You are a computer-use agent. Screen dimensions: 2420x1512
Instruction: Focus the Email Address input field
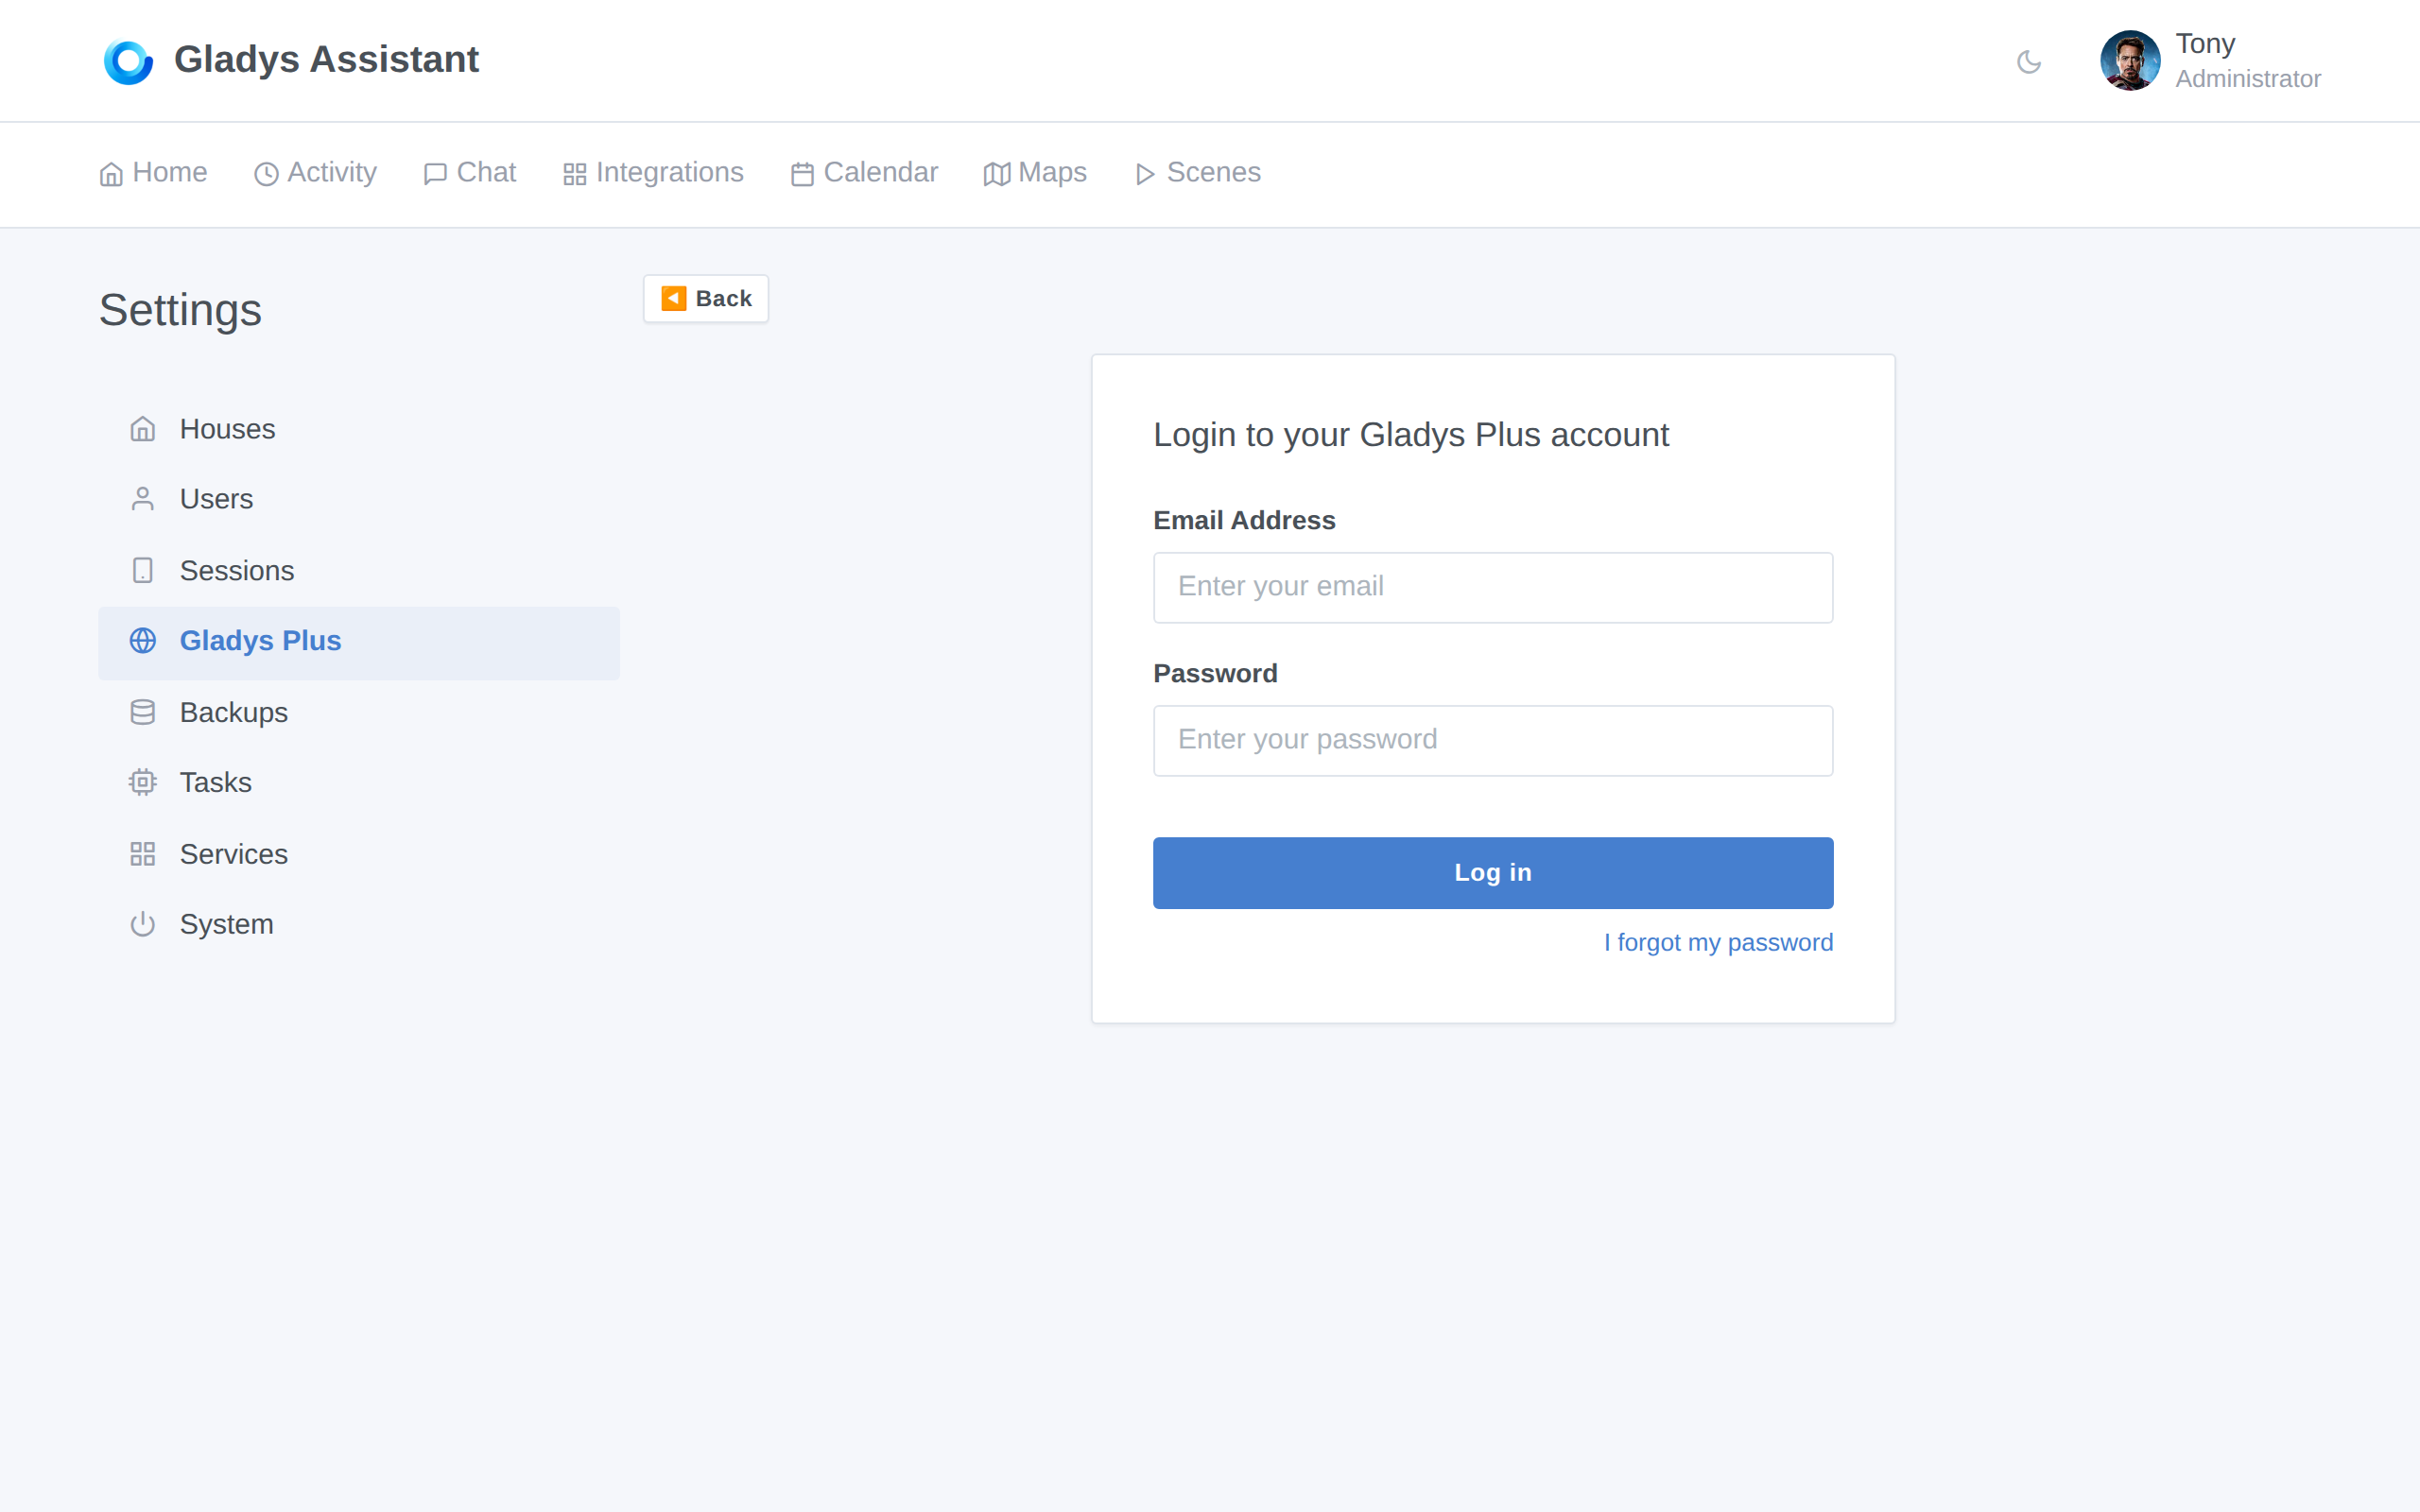[1493, 587]
